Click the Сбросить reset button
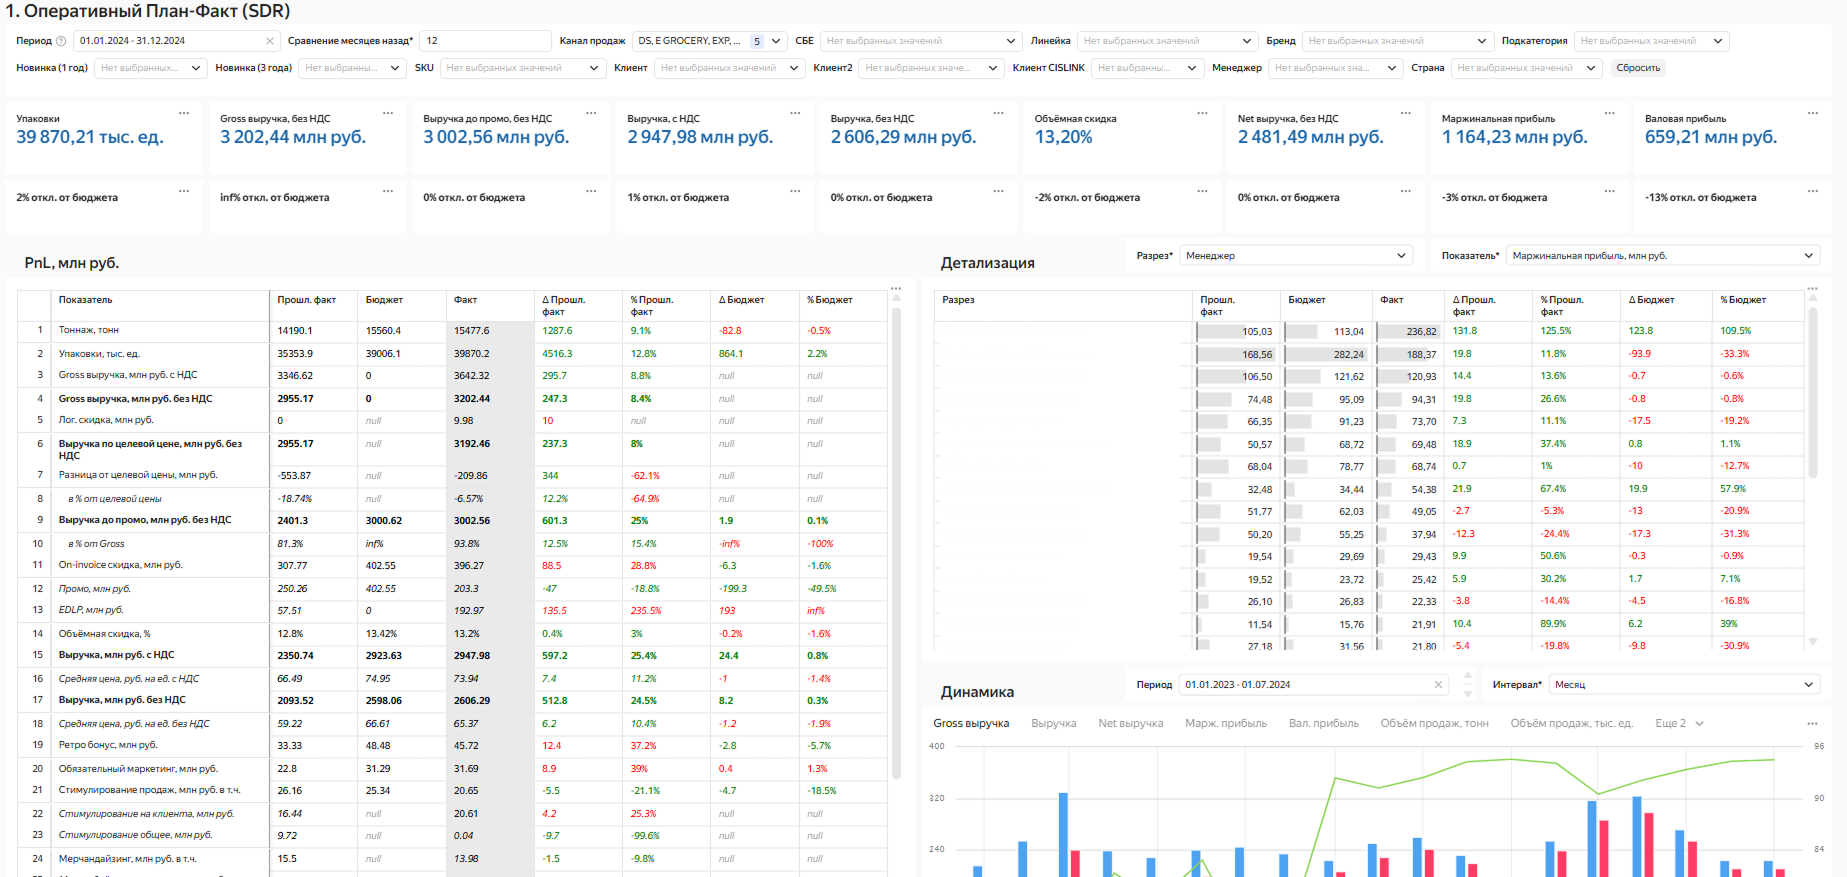The height and width of the screenshot is (877, 1847). pyautogui.click(x=1638, y=68)
